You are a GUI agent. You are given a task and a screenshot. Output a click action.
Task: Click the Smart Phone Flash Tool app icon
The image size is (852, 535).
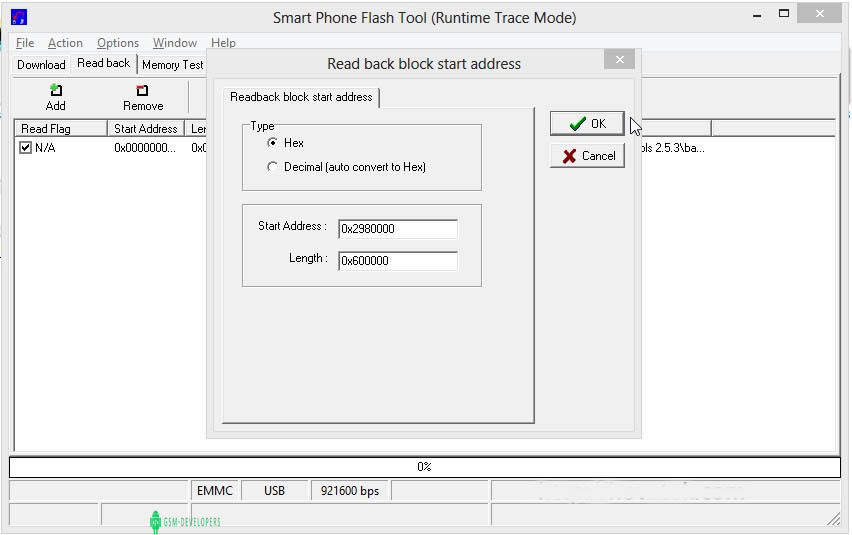[x=19, y=17]
